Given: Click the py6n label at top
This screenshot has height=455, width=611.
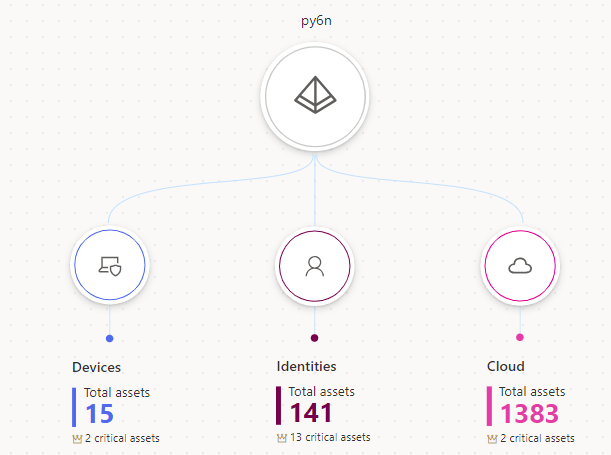Looking at the screenshot, I should (x=315, y=22).
